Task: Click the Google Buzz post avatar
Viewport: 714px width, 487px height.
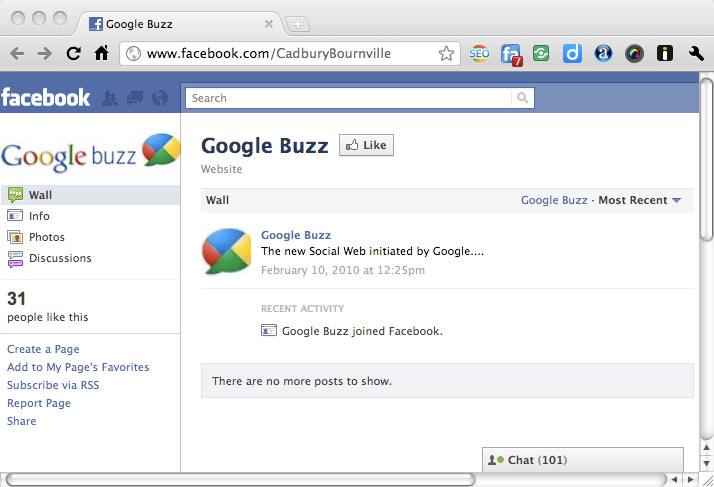Action: (226, 251)
